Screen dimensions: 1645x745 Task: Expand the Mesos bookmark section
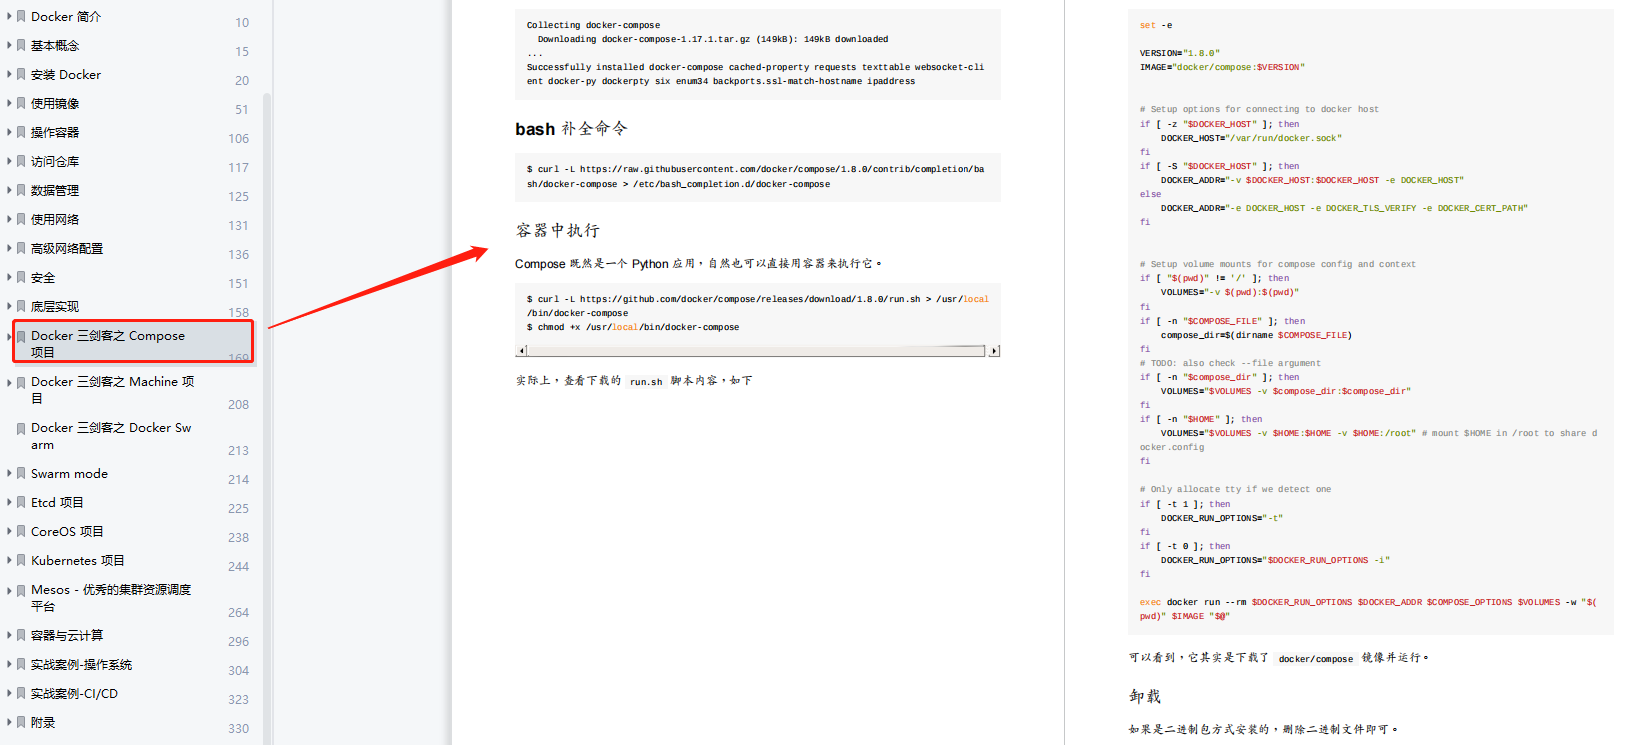tap(9, 591)
